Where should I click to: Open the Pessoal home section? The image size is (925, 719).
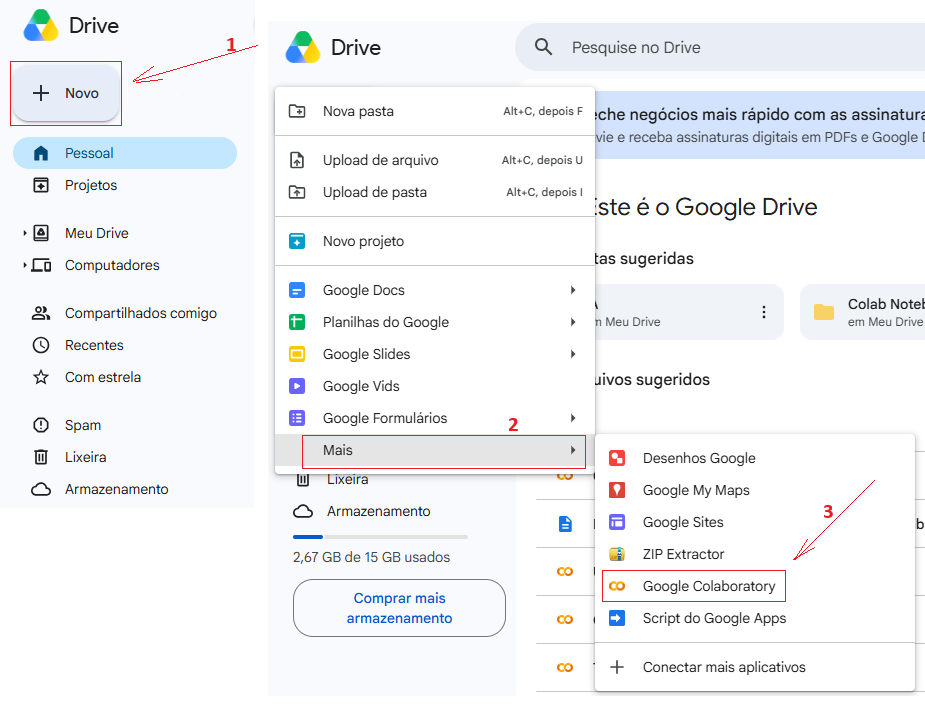click(124, 153)
